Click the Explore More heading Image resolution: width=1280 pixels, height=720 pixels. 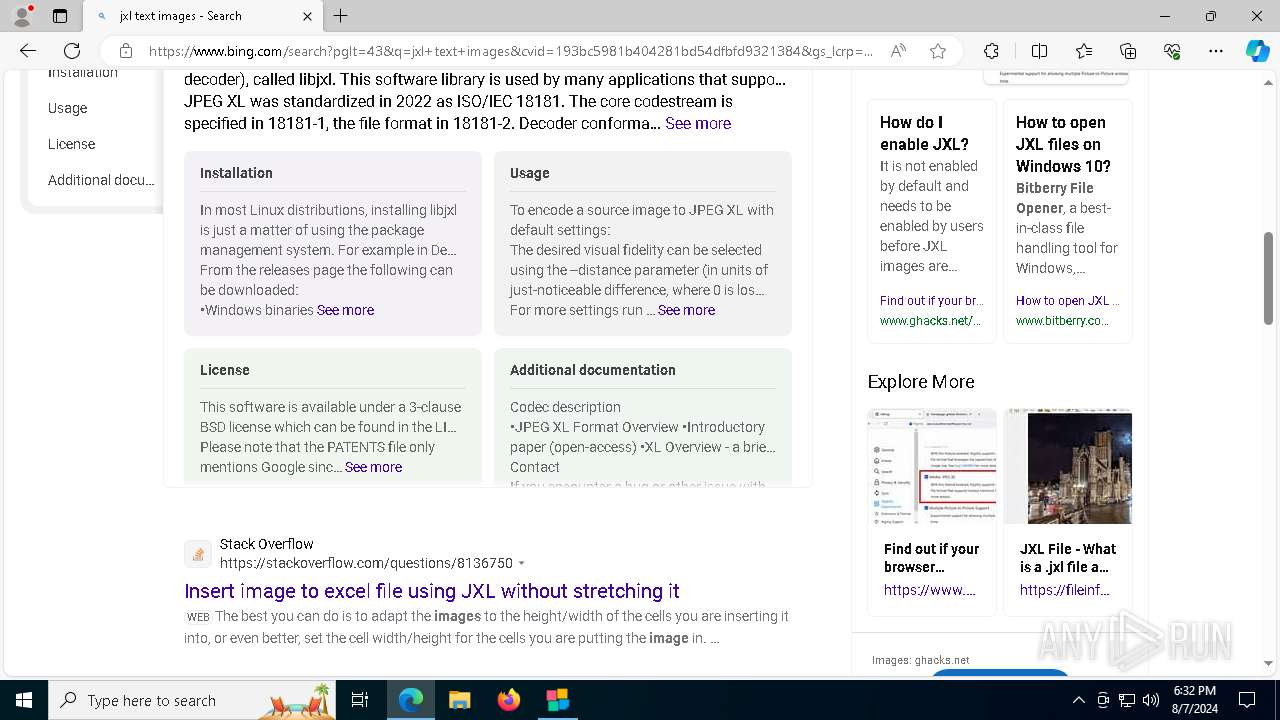click(x=921, y=382)
